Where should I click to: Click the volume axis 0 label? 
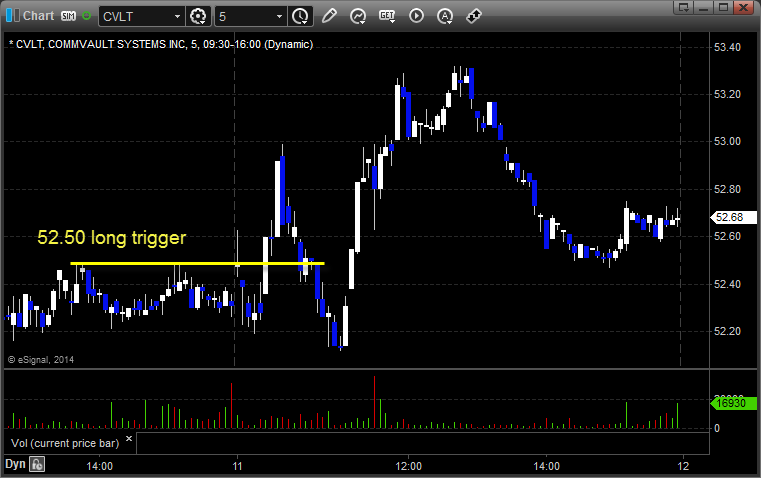click(x=717, y=429)
